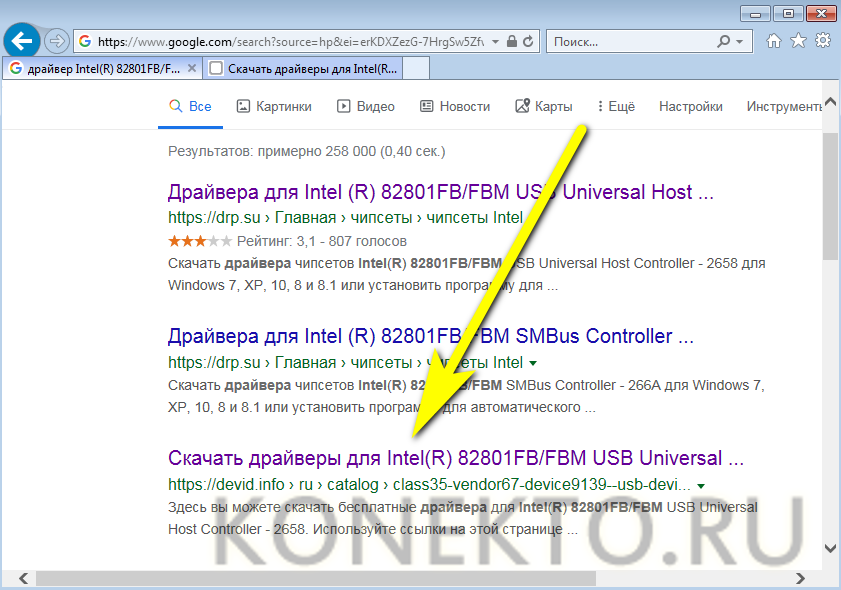This screenshot has height=590, width=841.
Task: Open "Скачать драйверы для Intel(R) 82801FB/FBM USB" result
Action: point(456,458)
